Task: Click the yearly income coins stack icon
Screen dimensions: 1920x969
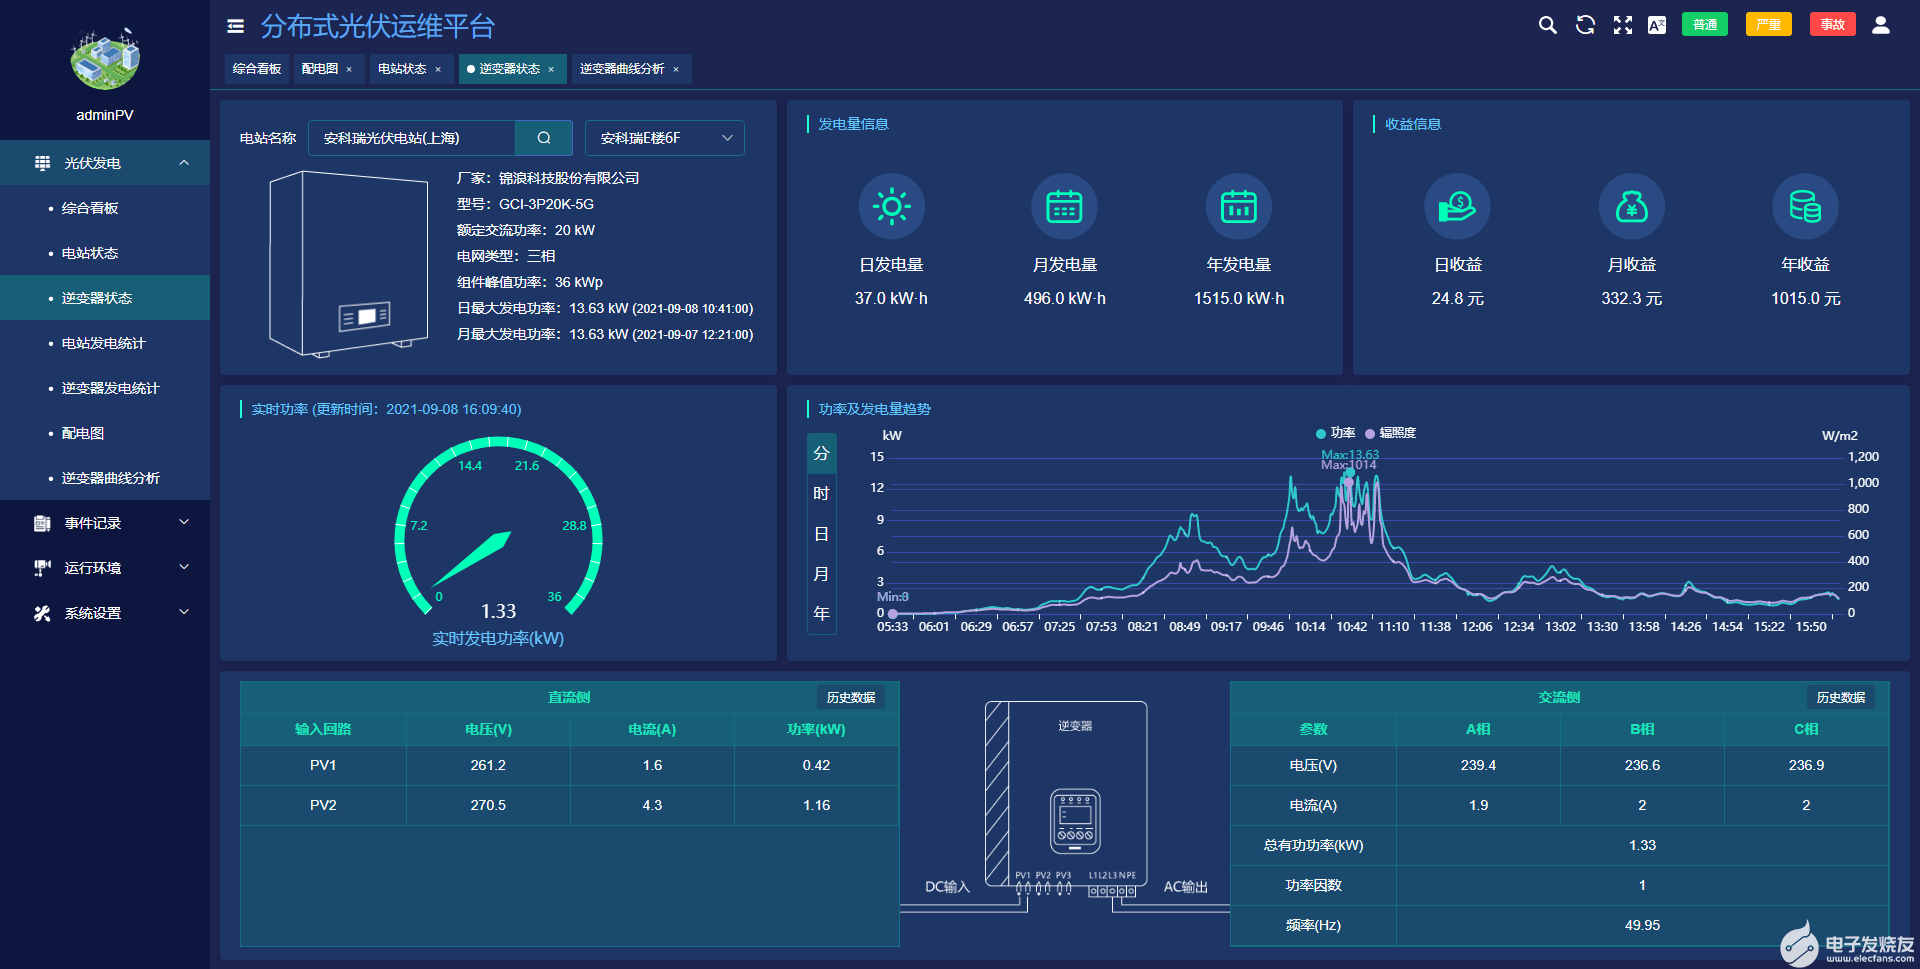Action: pos(1805,207)
